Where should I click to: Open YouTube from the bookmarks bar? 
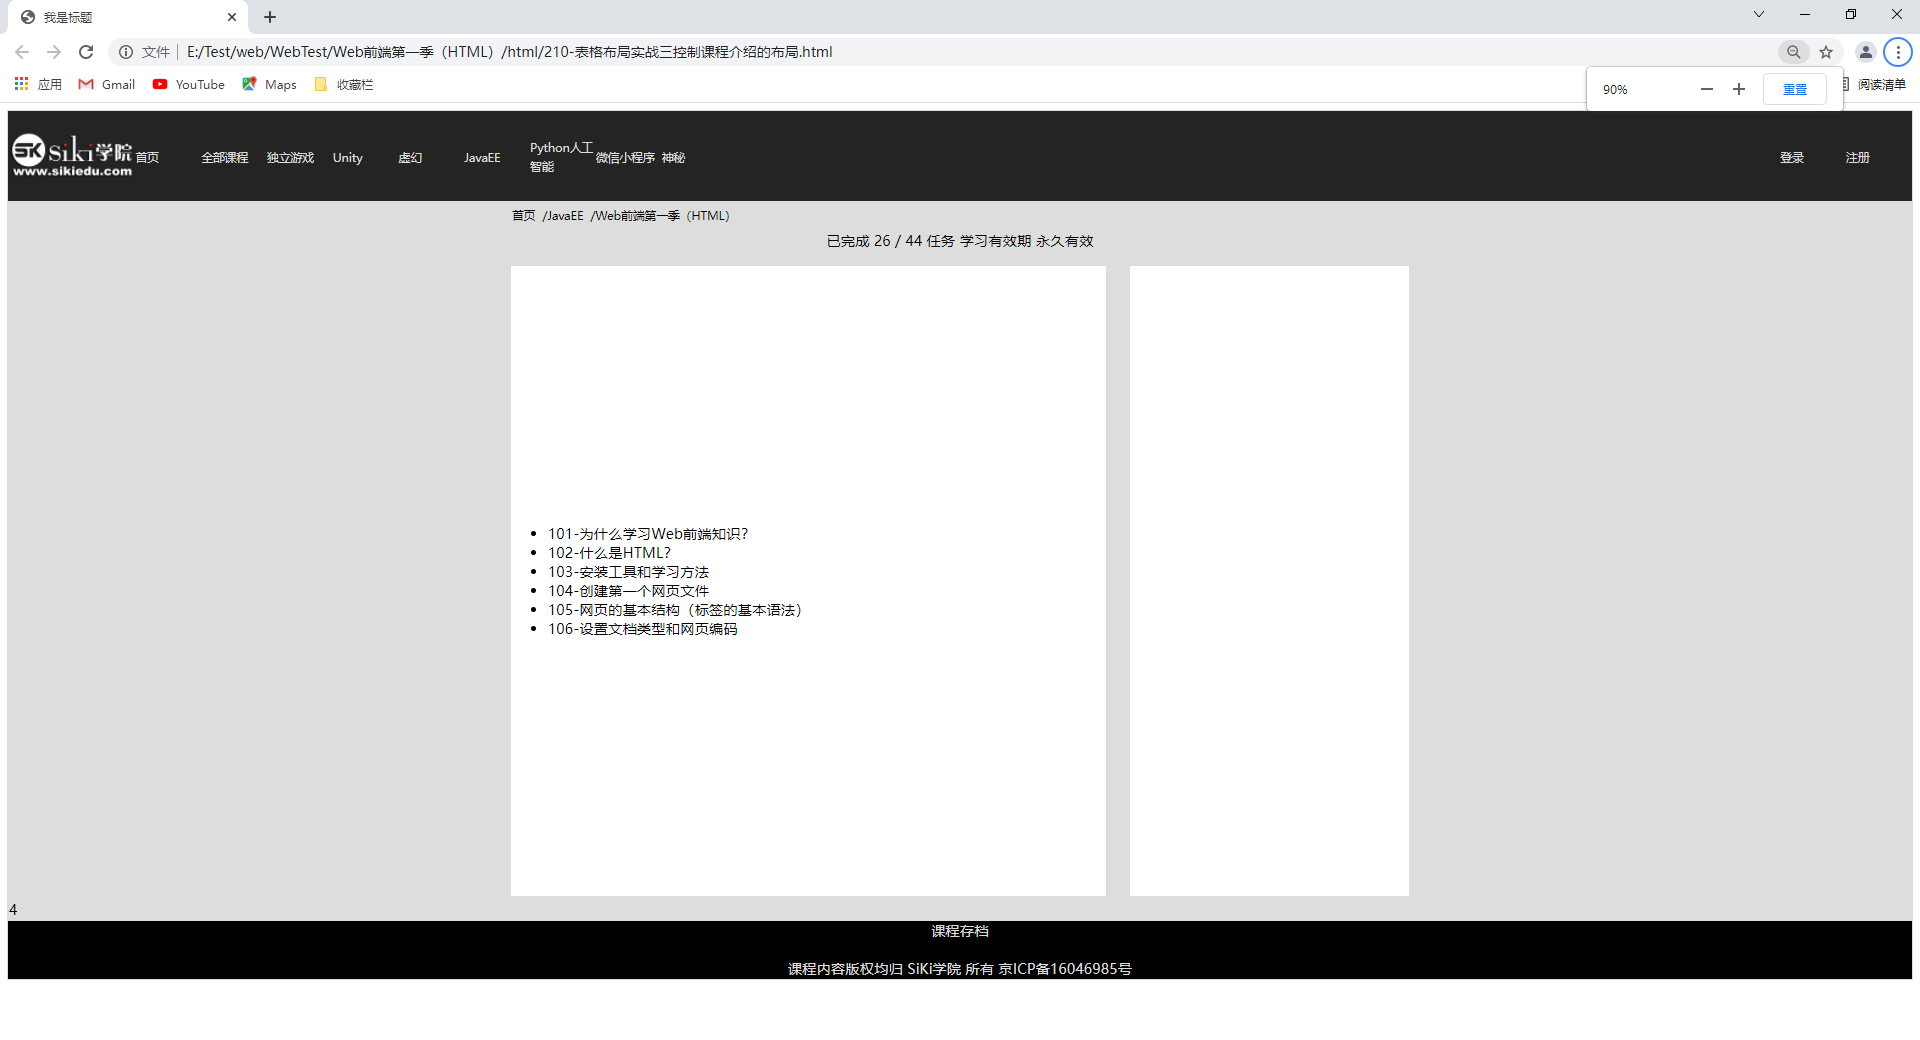(188, 84)
